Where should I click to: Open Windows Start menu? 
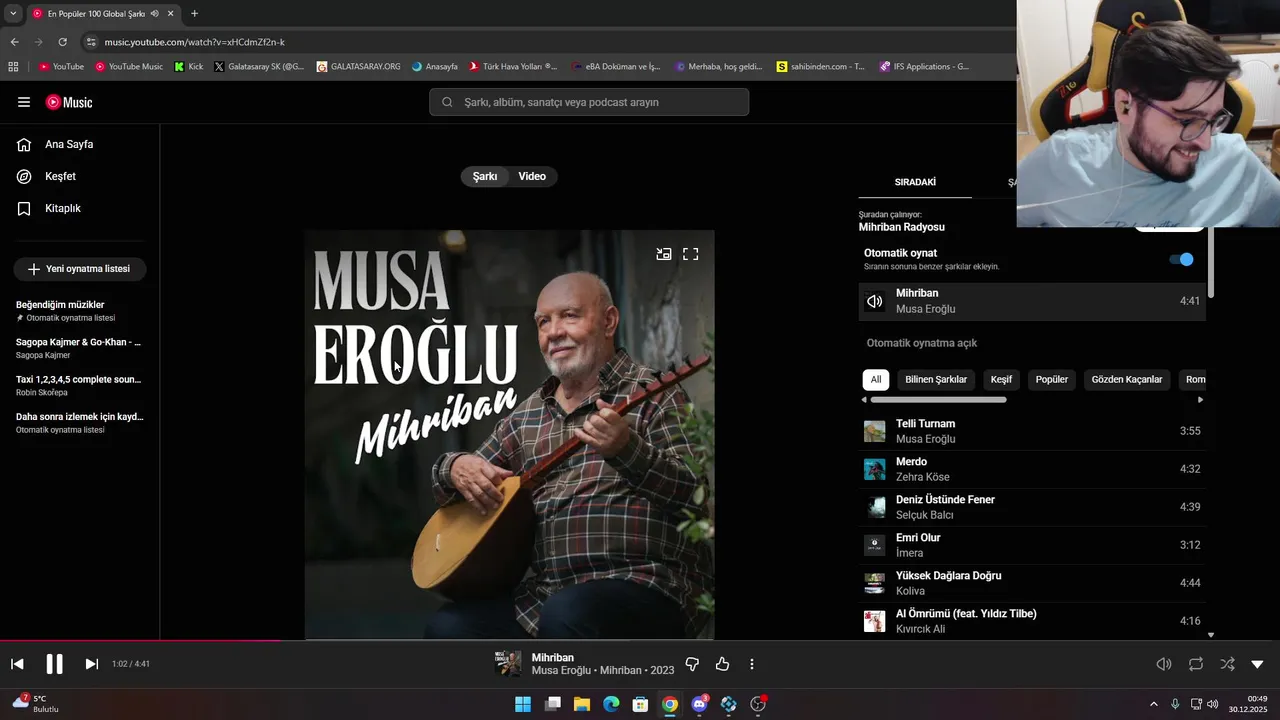[523, 704]
